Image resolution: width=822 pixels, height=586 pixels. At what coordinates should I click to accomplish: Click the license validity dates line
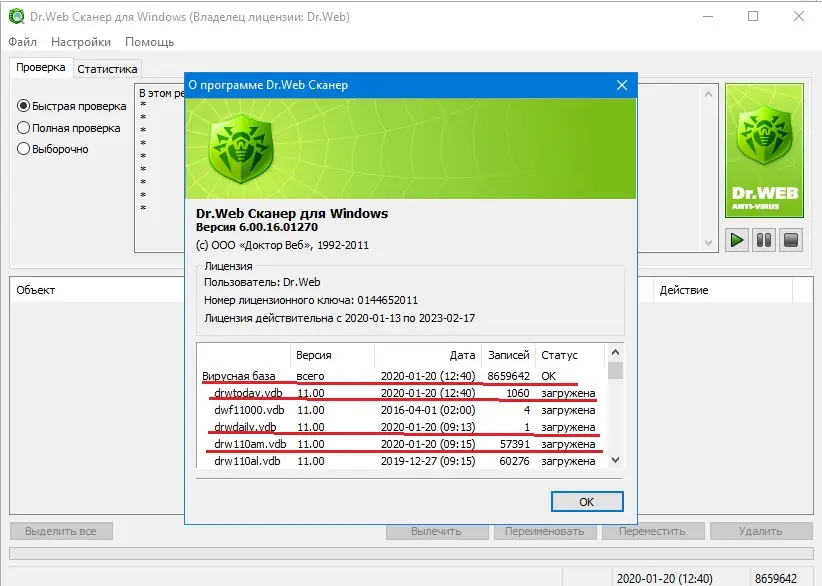click(x=340, y=318)
